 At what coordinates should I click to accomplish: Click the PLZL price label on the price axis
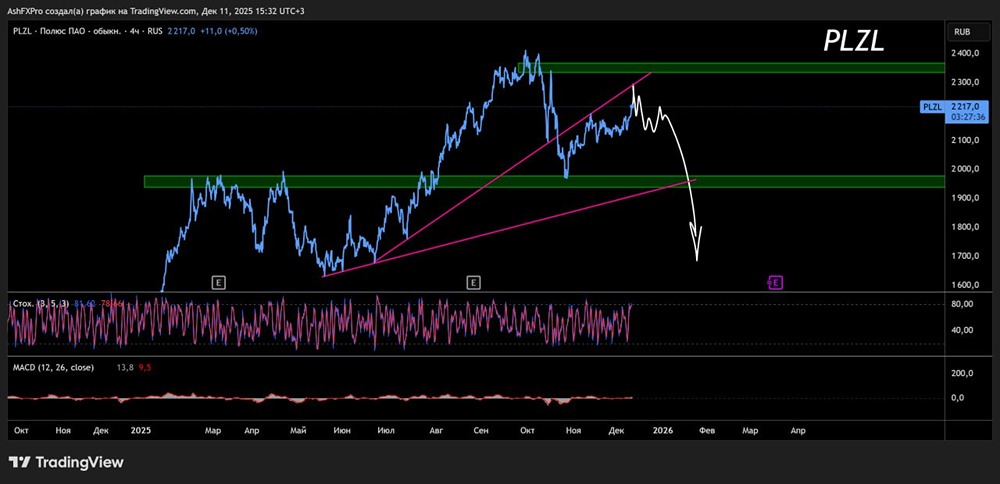[x=932, y=107]
